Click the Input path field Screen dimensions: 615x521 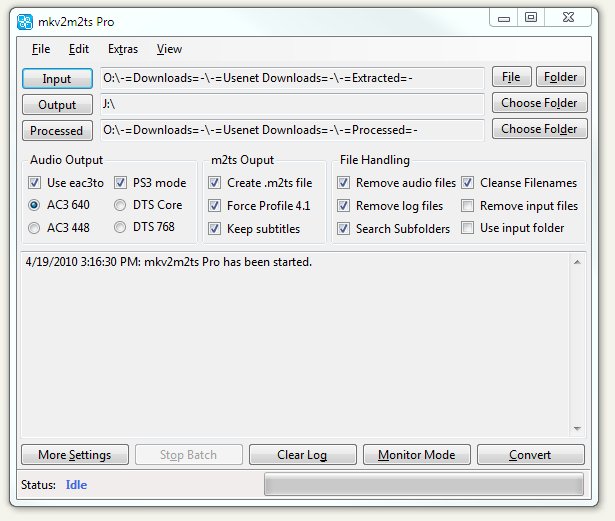coord(292,78)
